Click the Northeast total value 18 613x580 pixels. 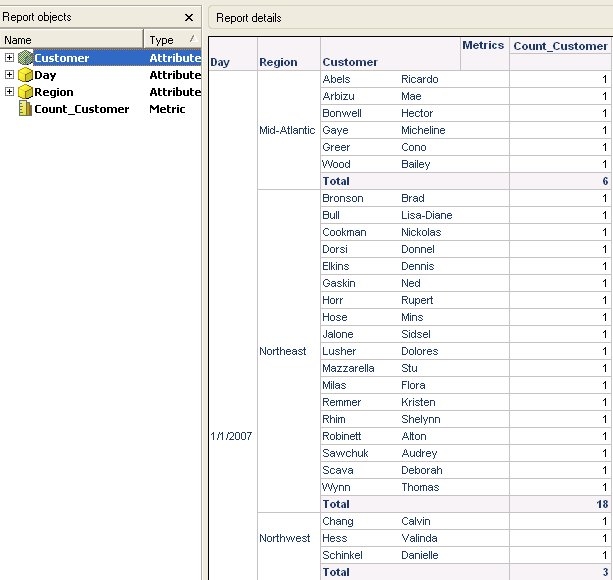(x=602, y=504)
